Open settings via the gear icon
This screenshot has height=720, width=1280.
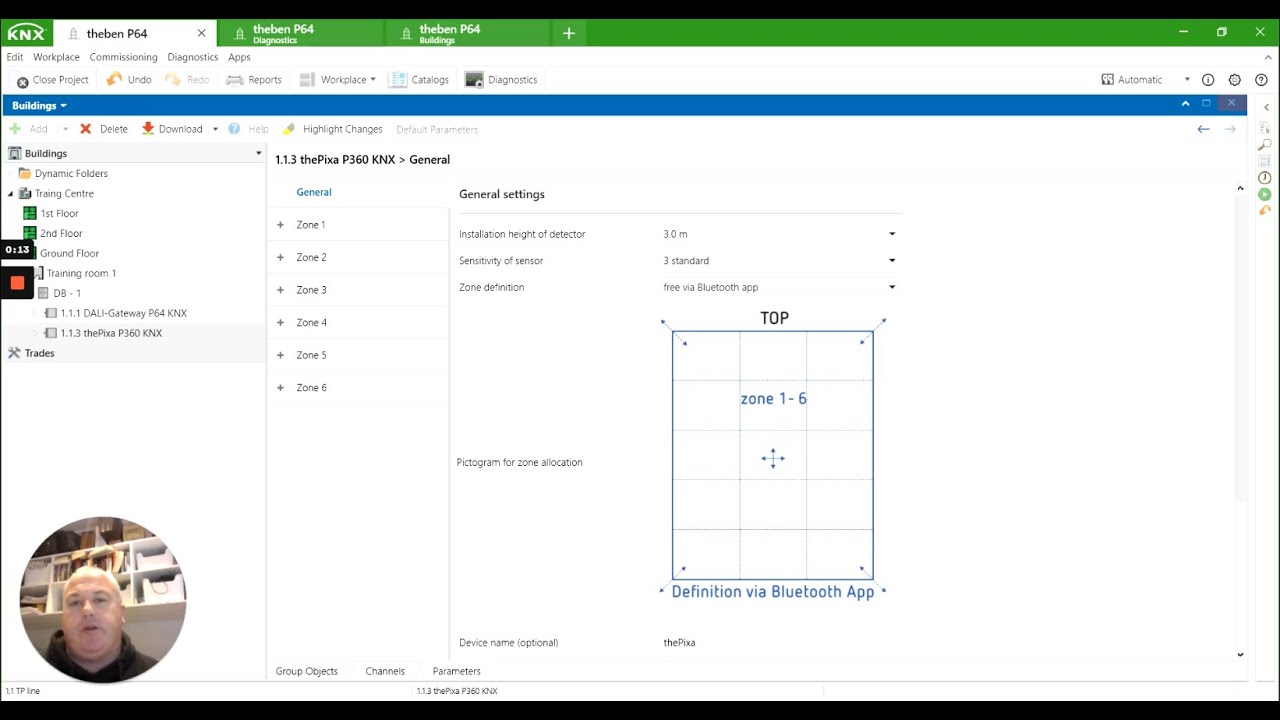(1234, 79)
